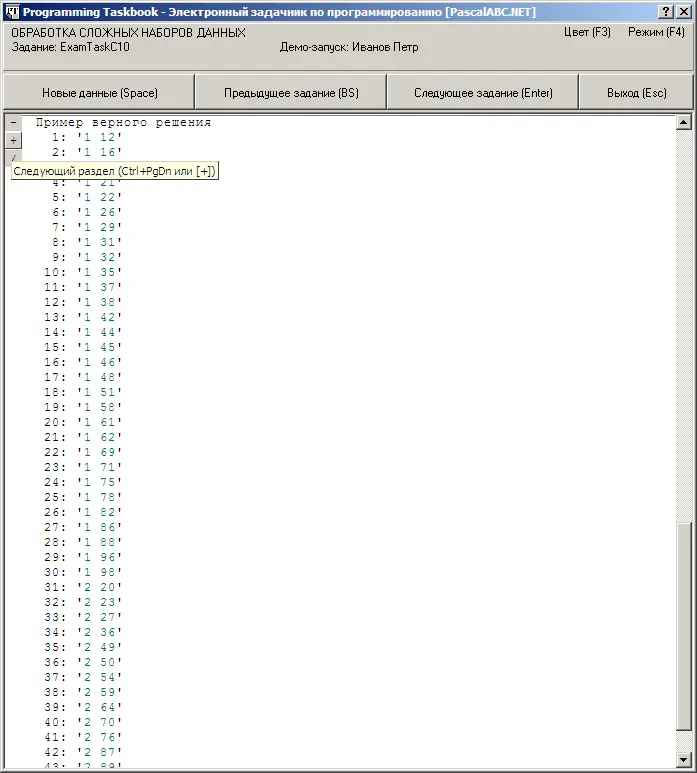This screenshot has height=773, width=697.
Task: Select result line 27: '1 86'
Action: click(82, 527)
